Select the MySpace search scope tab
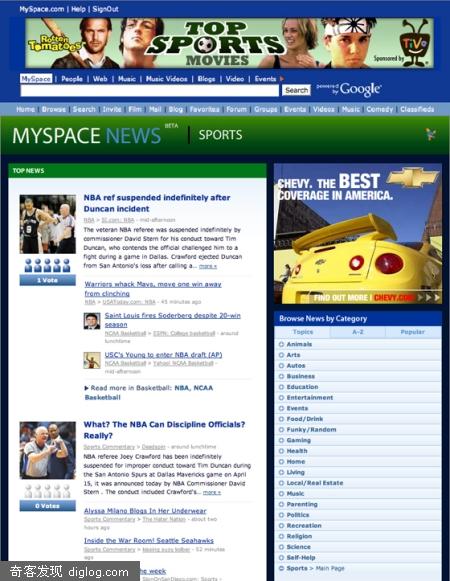The width and height of the screenshot is (450, 581). 36,79
